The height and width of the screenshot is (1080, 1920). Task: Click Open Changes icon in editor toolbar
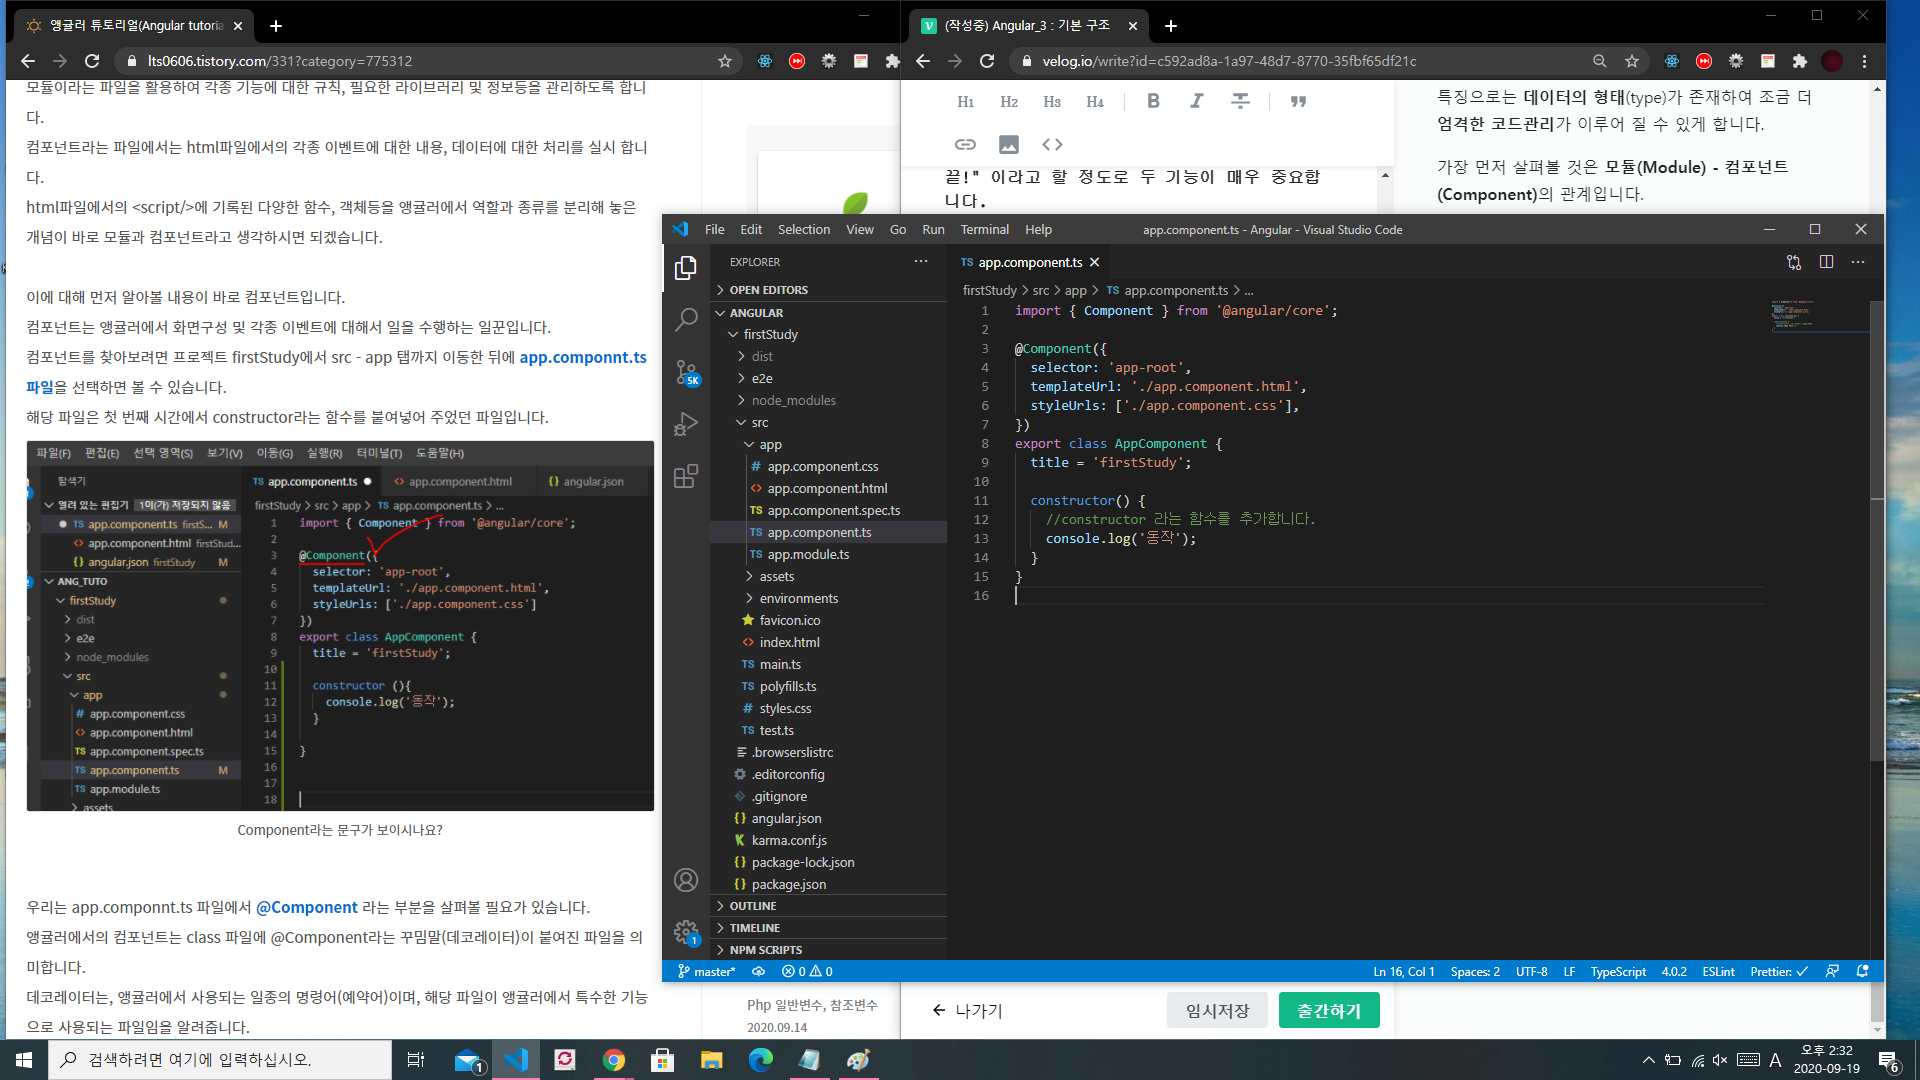(x=1794, y=262)
